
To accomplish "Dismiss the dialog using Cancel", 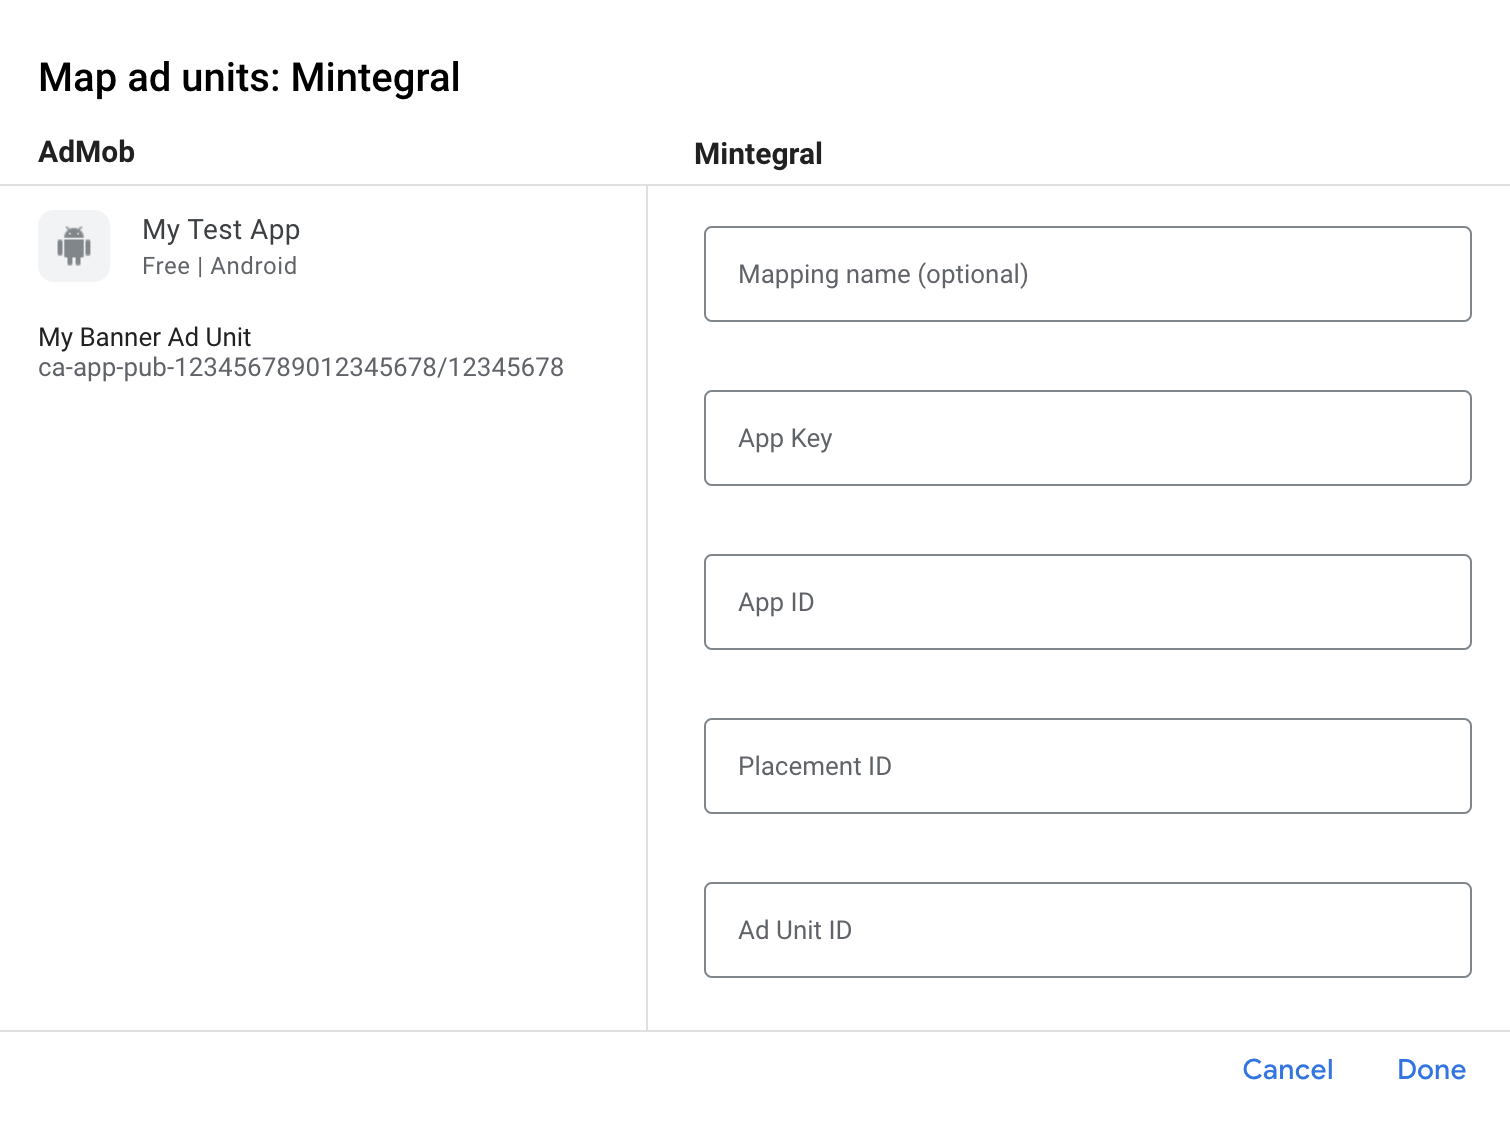I will (x=1287, y=1069).
